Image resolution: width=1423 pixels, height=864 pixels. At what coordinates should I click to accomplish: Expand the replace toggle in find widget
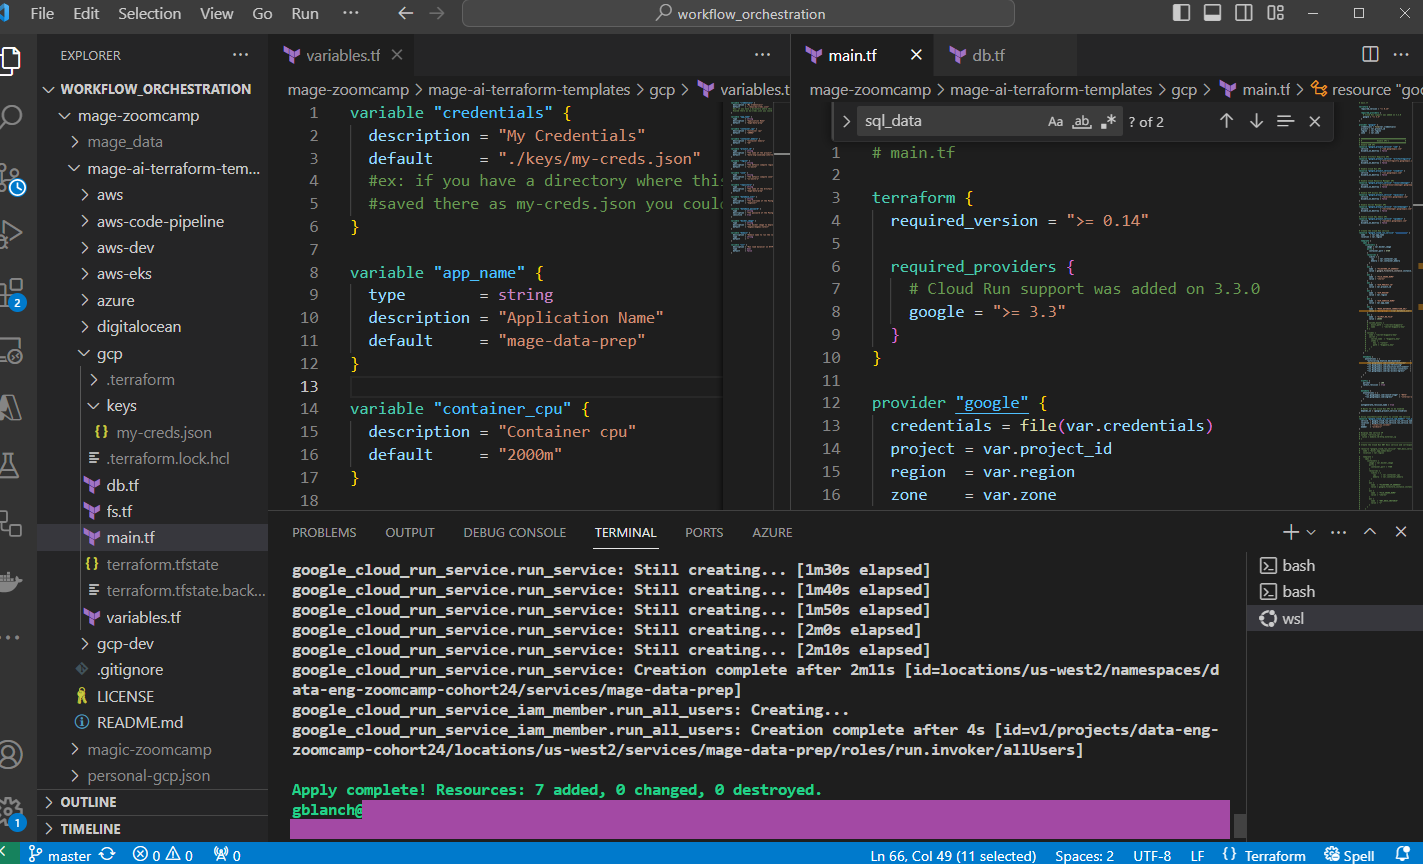tap(846, 121)
